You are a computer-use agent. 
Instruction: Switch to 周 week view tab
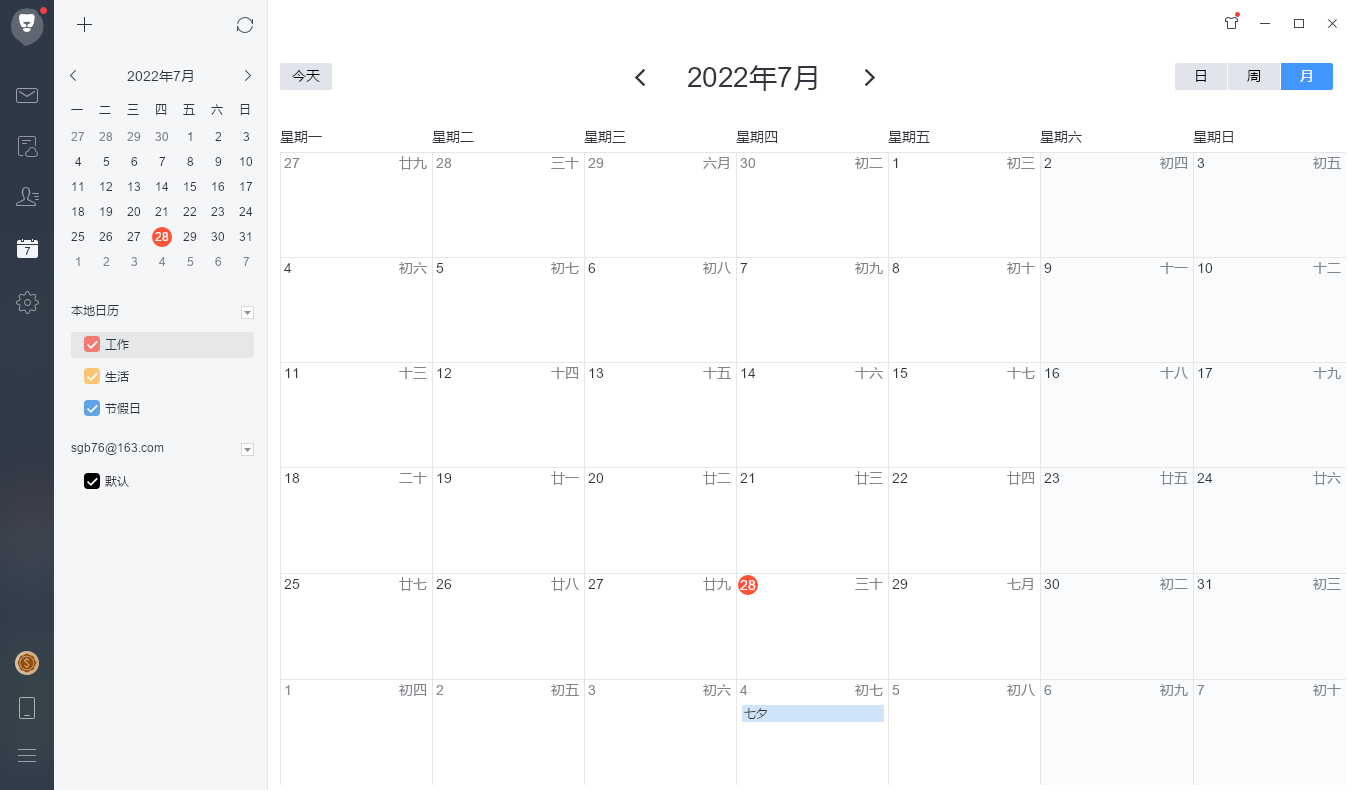[1253, 77]
